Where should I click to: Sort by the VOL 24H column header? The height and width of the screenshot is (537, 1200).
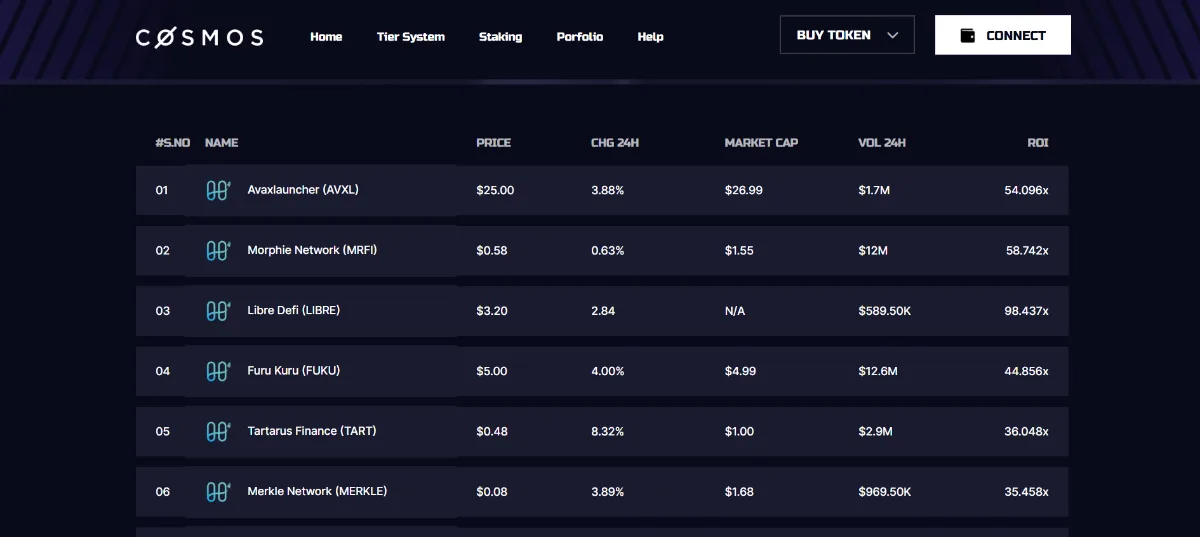pyautogui.click(x=882, y=143)
